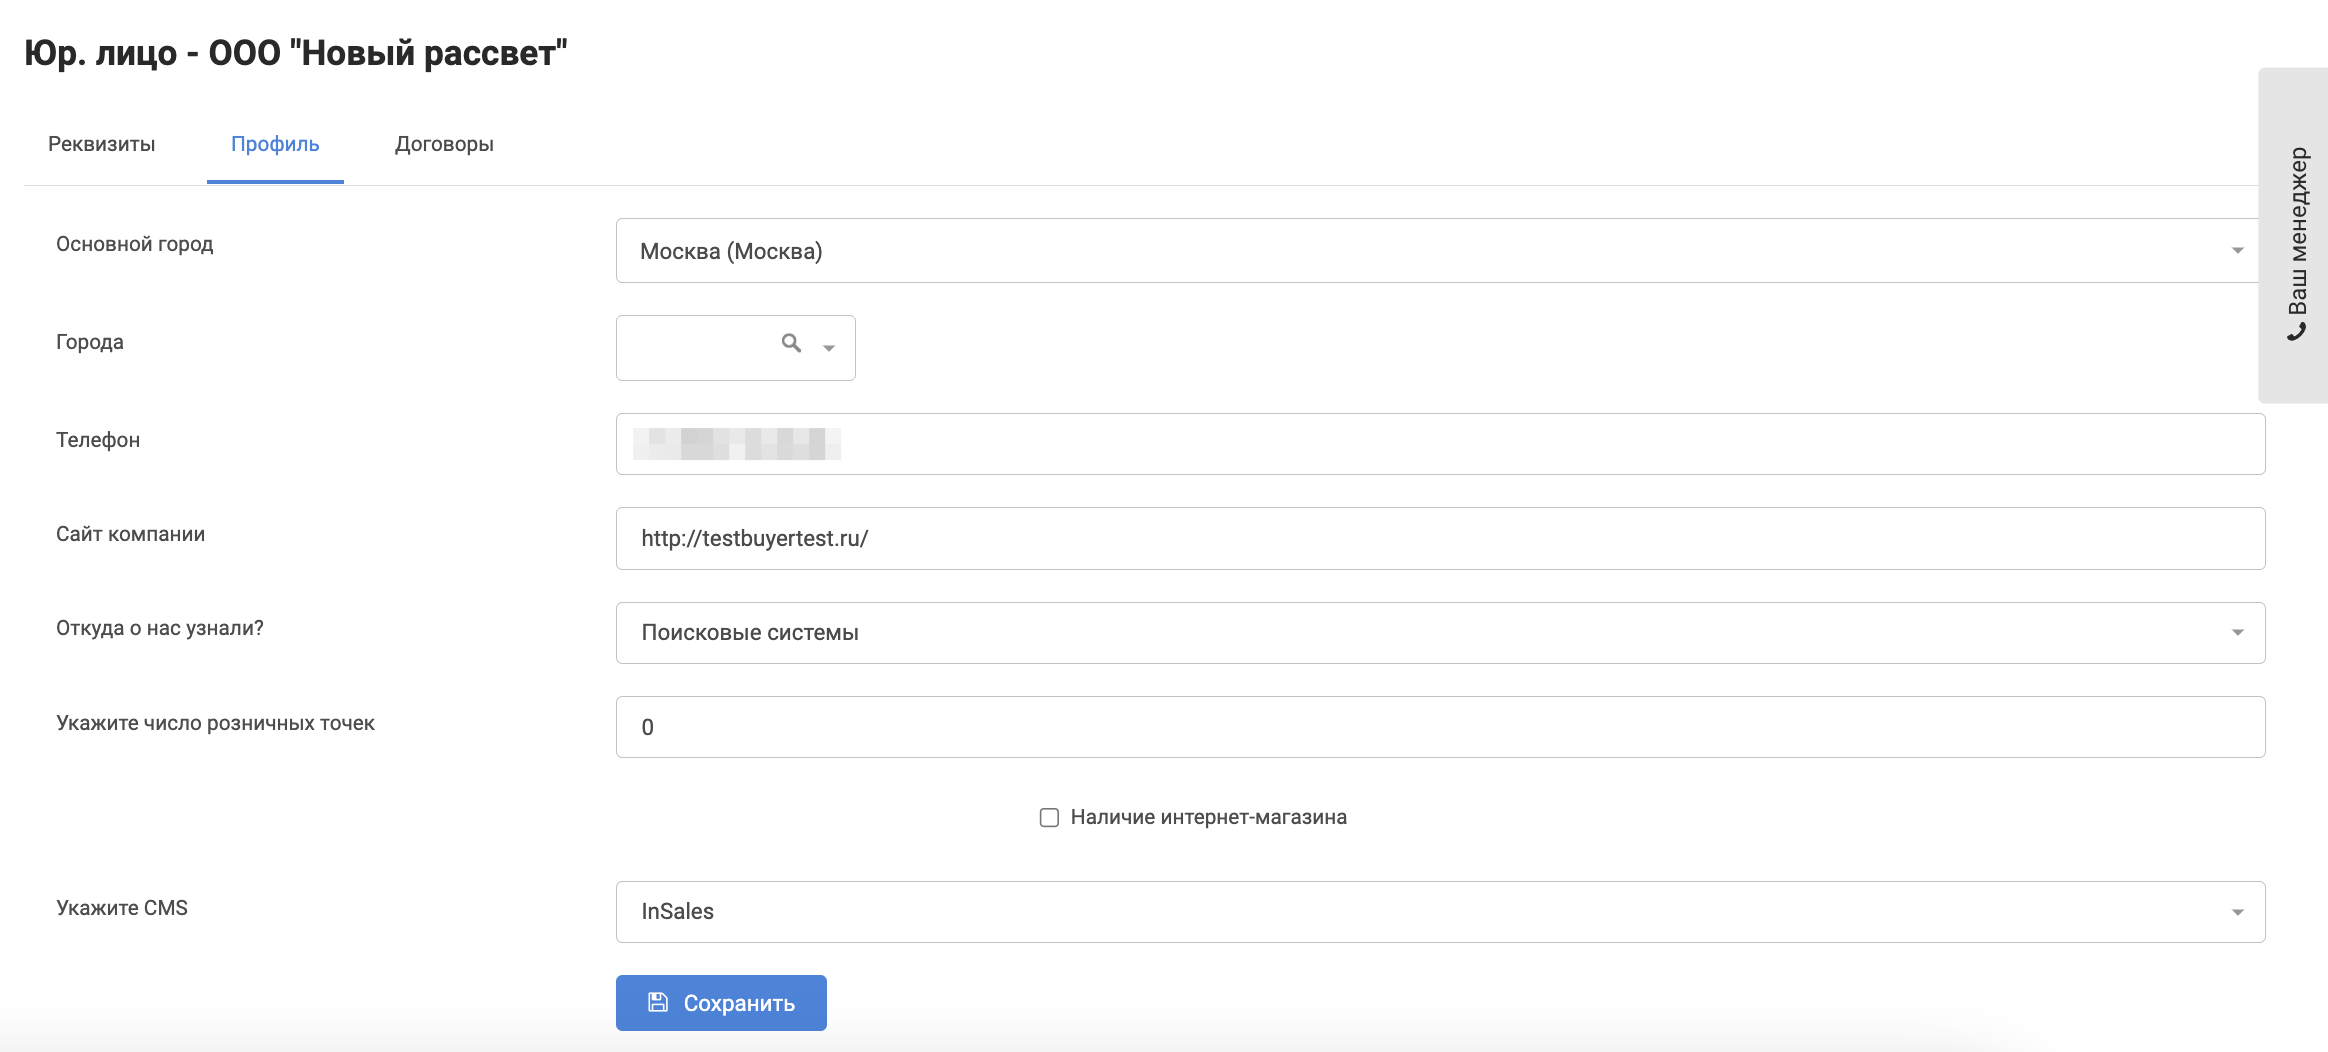Open the Поисковые системы dropdown
Image resolution: width=2328 pixels, height=1052 pixels.
point(1440,633)
